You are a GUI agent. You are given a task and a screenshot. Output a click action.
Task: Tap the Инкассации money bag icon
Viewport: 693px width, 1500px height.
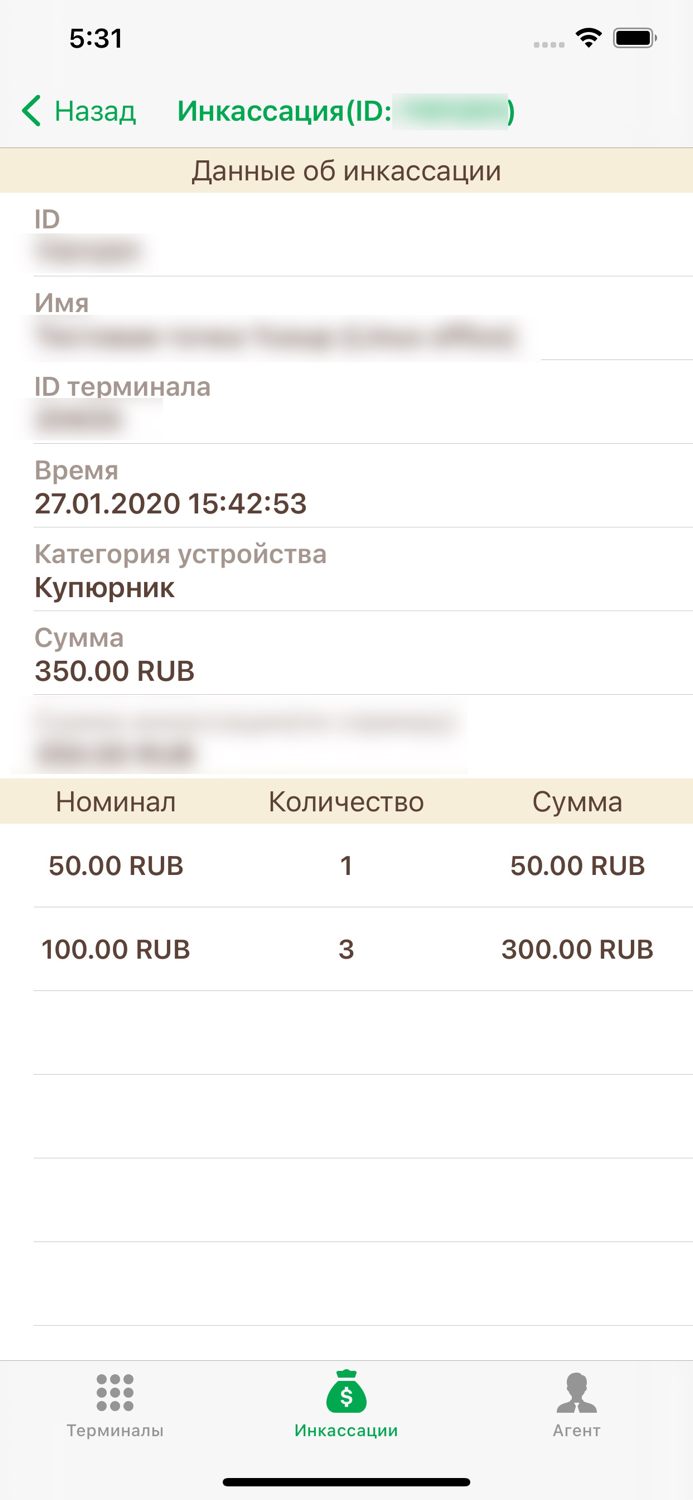[x=346, y=1390]
